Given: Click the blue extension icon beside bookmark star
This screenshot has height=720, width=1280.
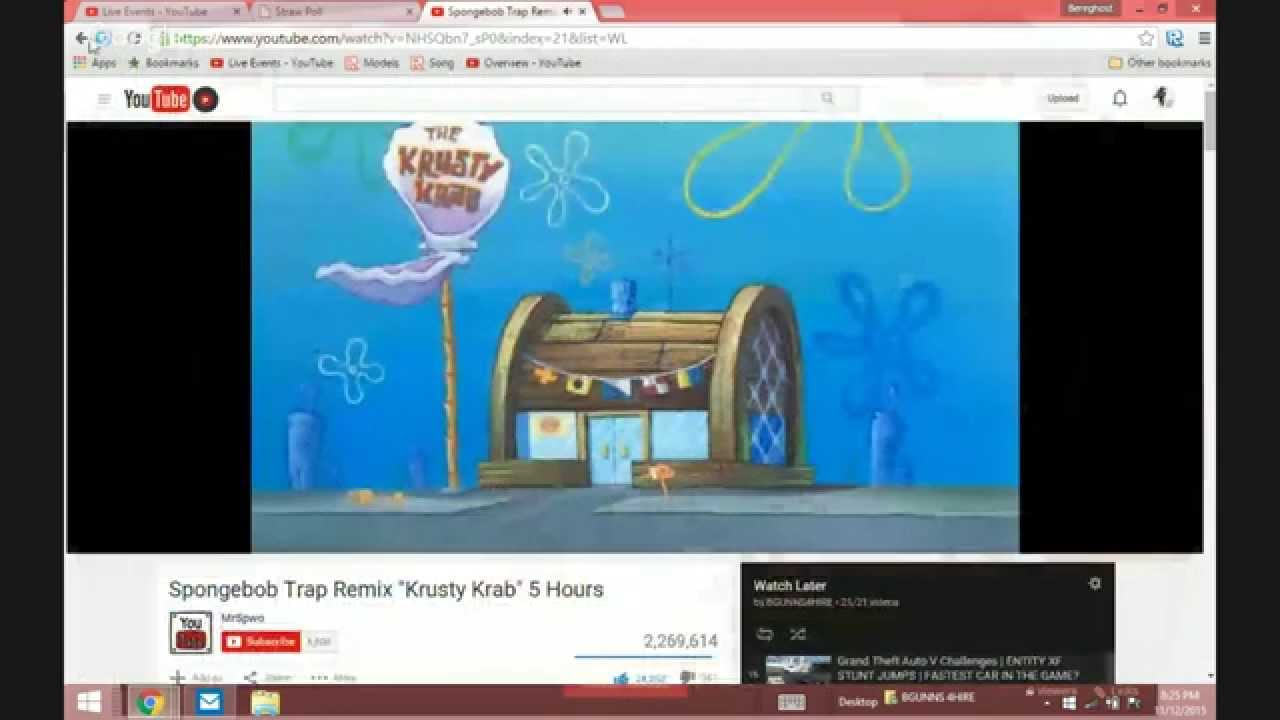Looking at the screenshot, I should point(1175,38).
